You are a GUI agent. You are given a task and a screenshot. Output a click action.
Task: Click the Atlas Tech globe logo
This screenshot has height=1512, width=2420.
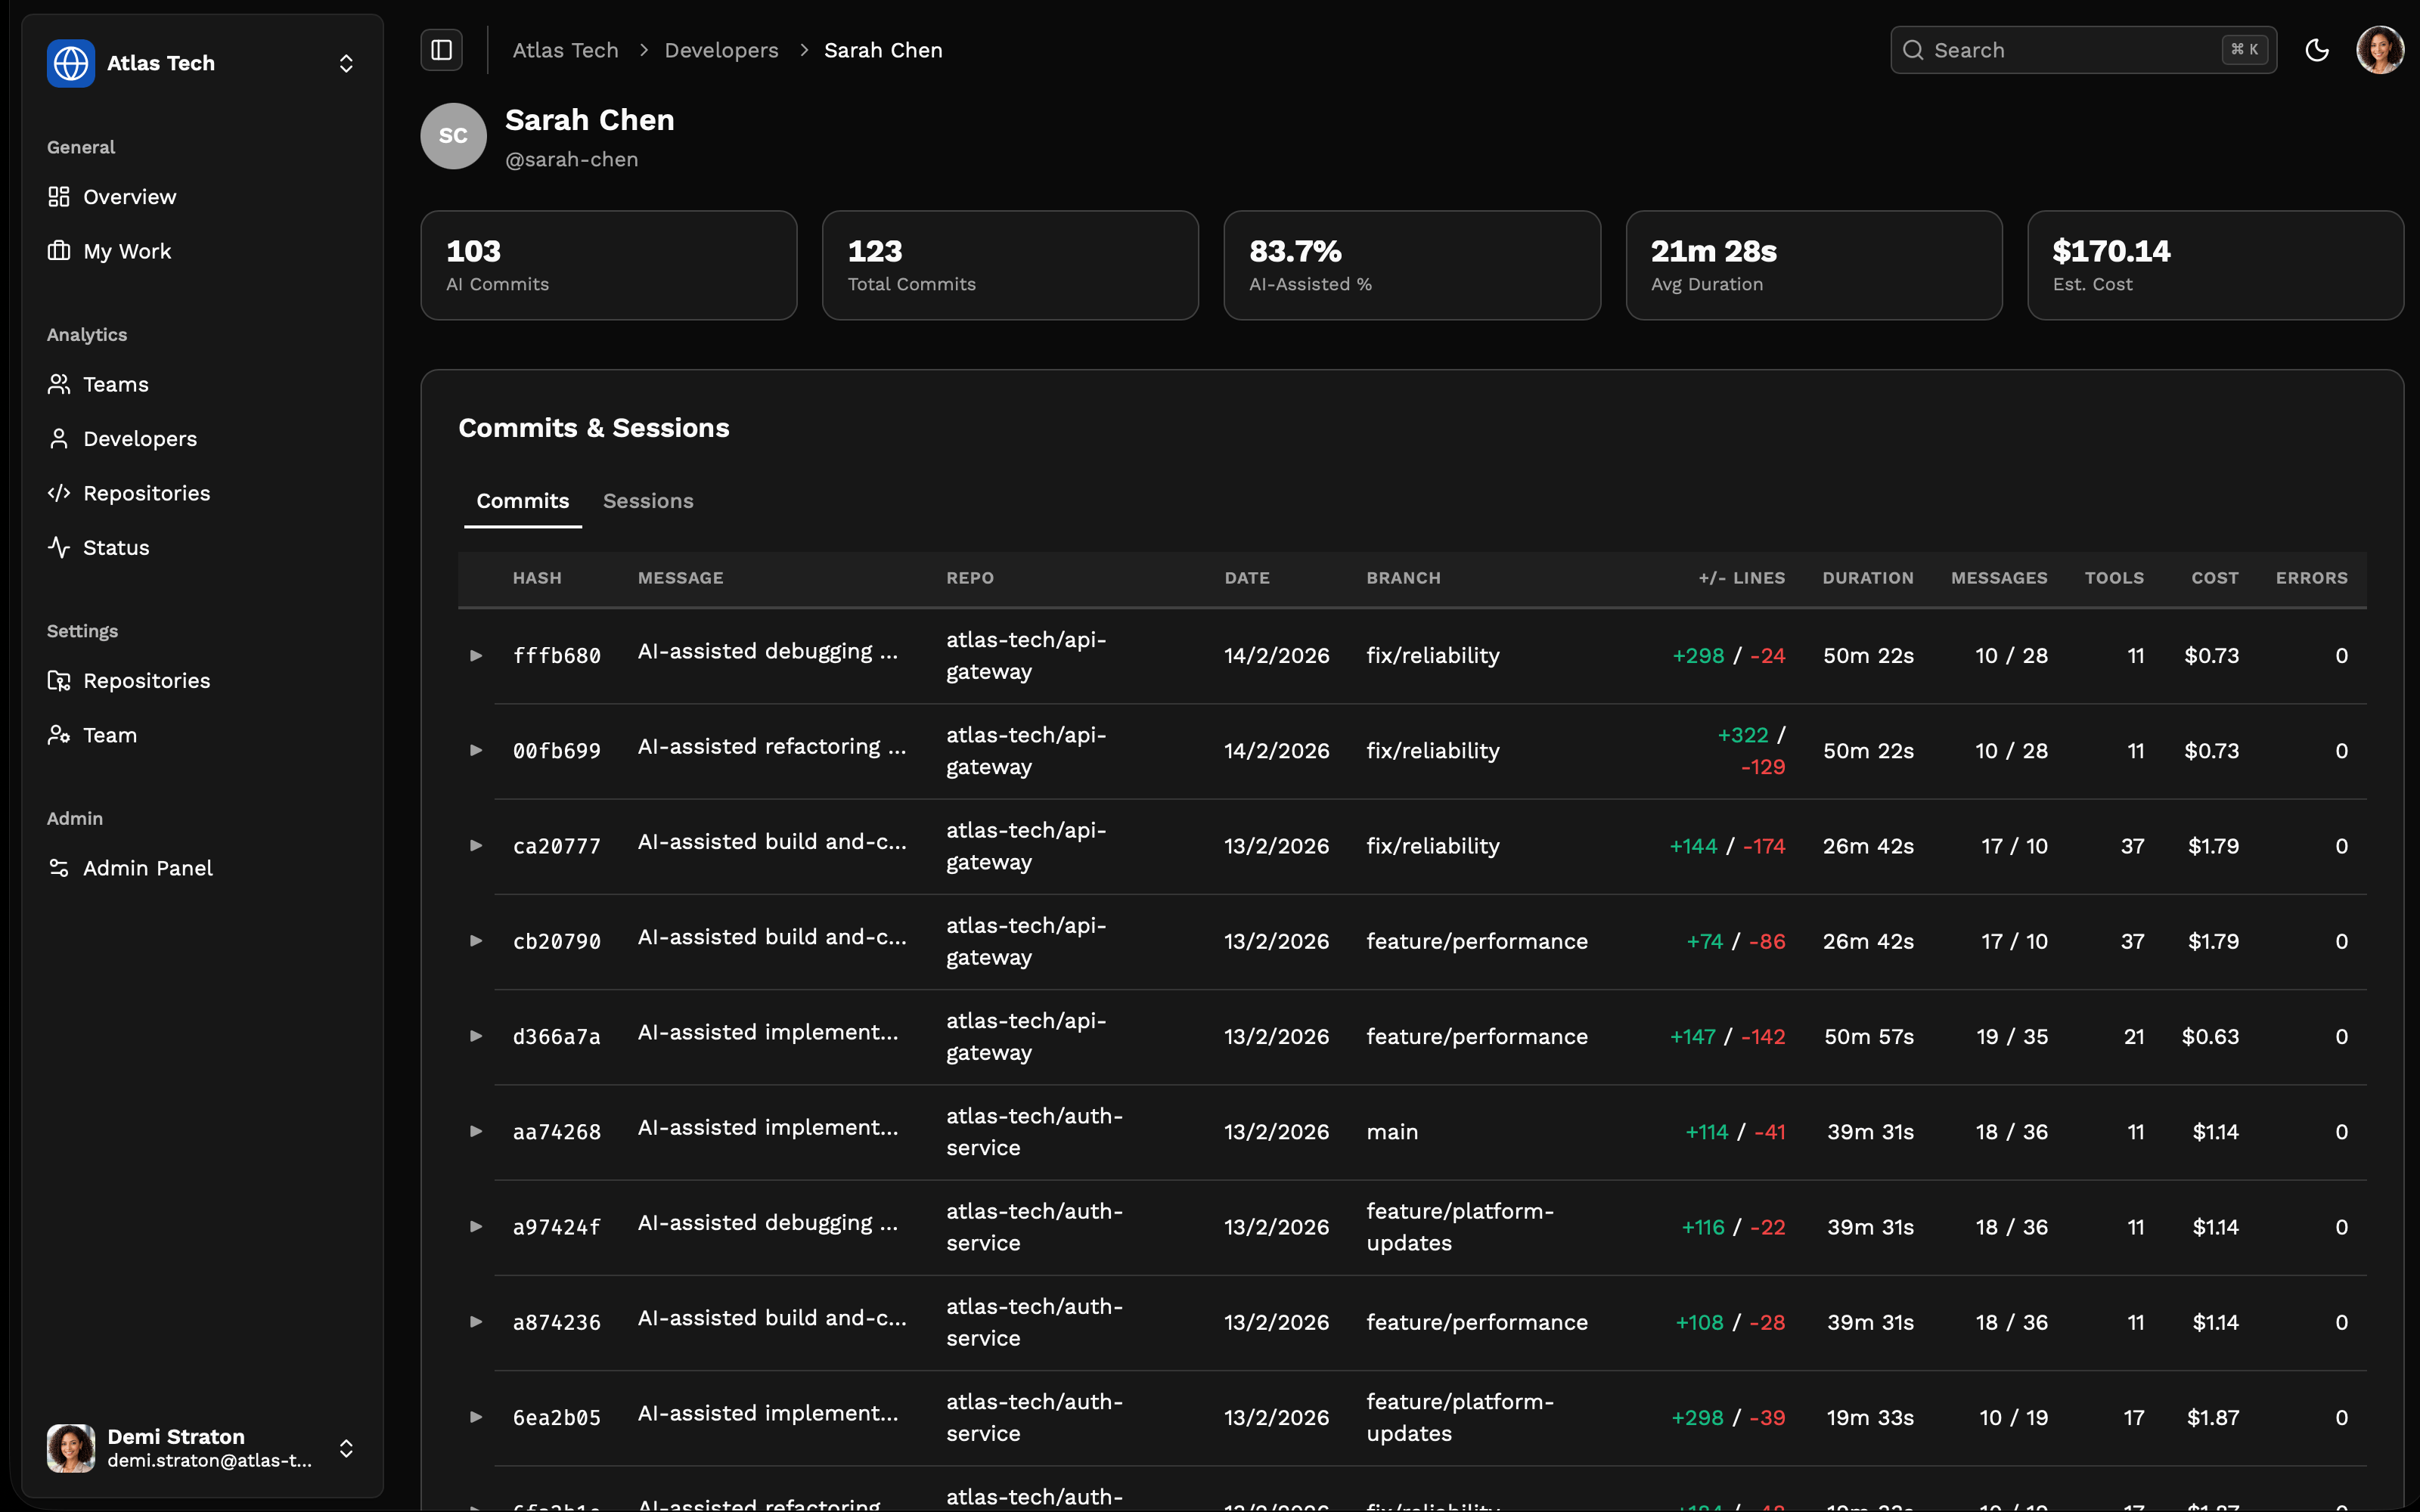coord(71,63)
